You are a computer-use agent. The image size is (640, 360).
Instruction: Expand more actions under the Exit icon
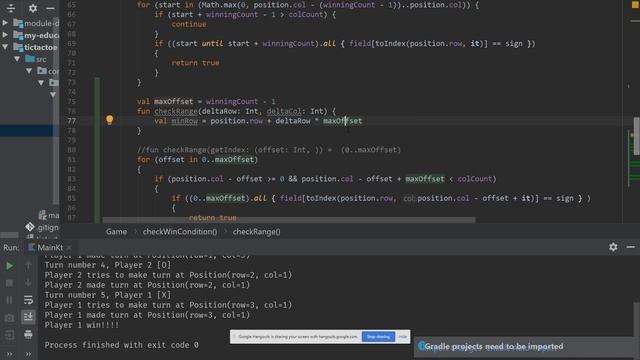pyautogui.click(x=9, y=354)
